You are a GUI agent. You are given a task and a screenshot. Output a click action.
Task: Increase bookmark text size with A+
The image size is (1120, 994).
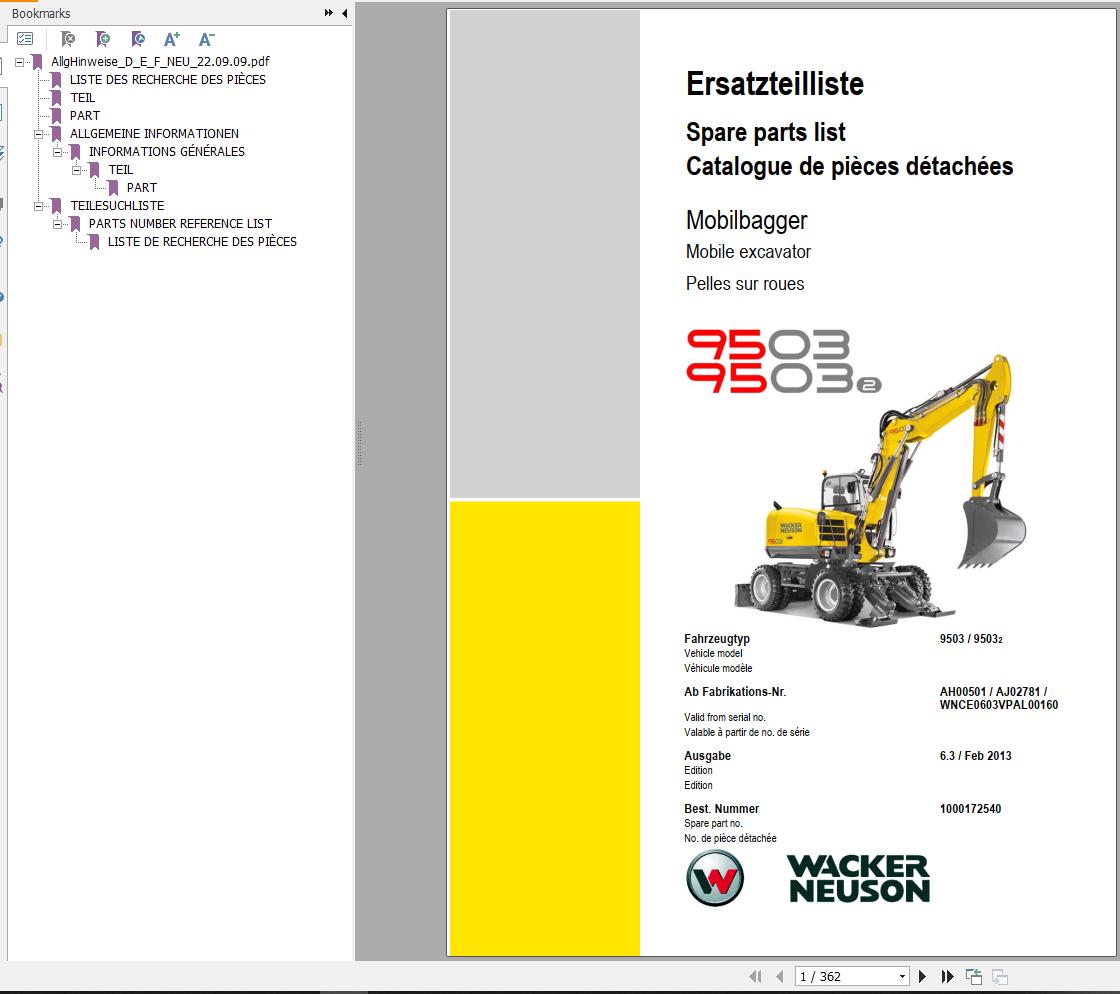point(172,39)
